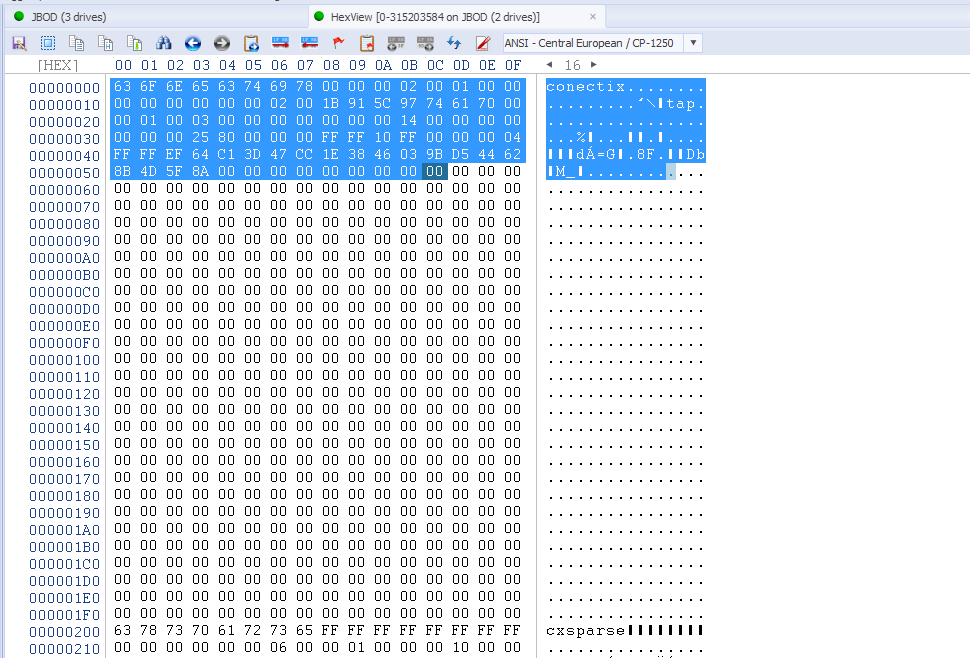Click the 'conectix' text in the ASCII pane
The width and height of the screenshot is (970, 658).
[x=586, y=87]
